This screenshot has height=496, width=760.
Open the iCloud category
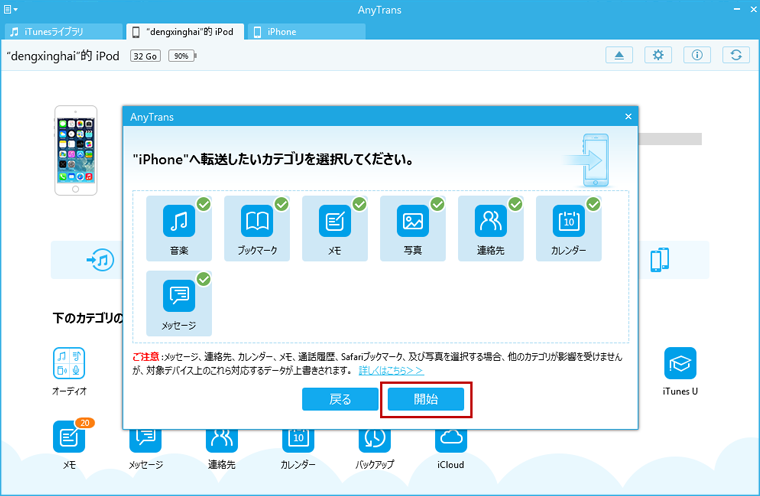(451, 449)
